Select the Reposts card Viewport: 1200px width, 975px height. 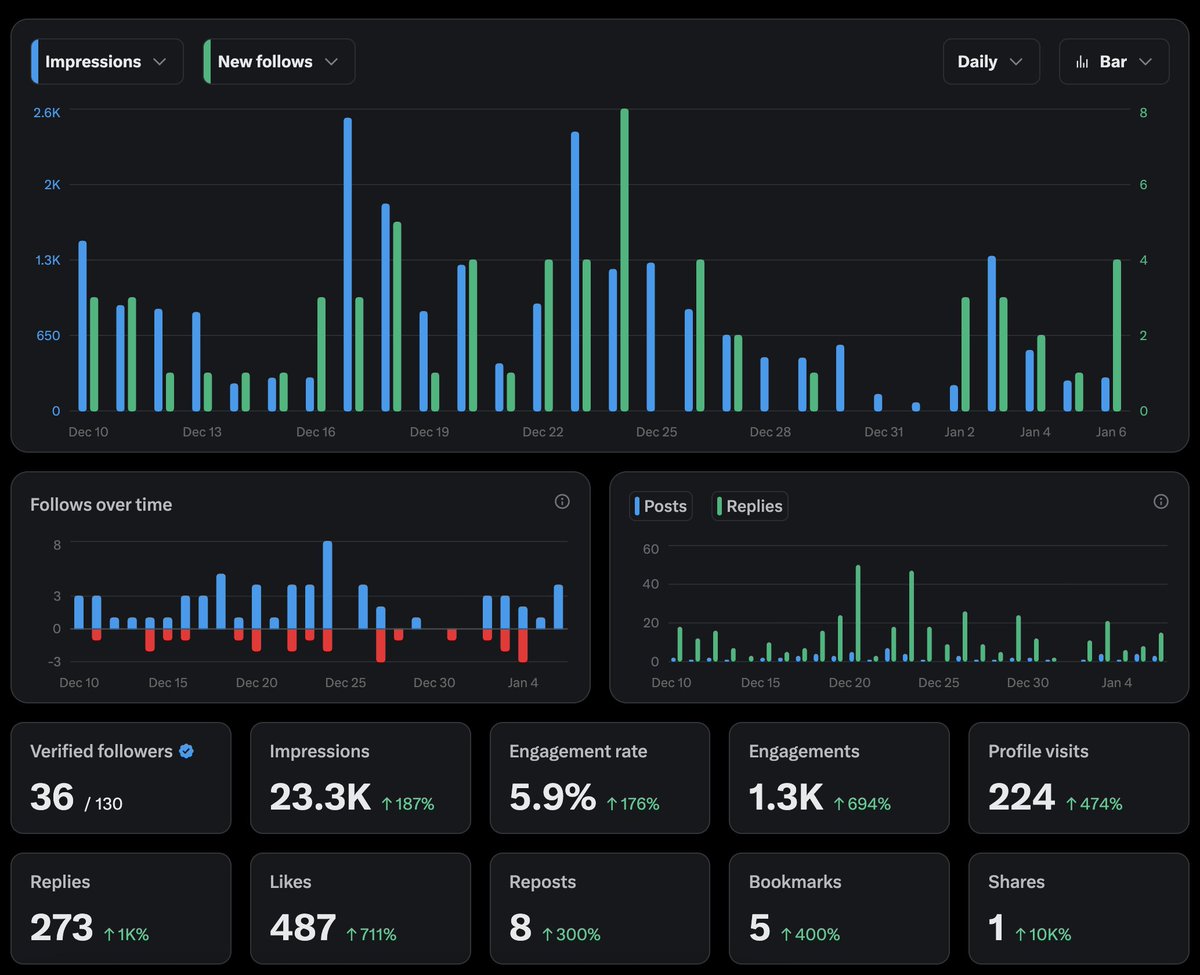tap(600, 909)
